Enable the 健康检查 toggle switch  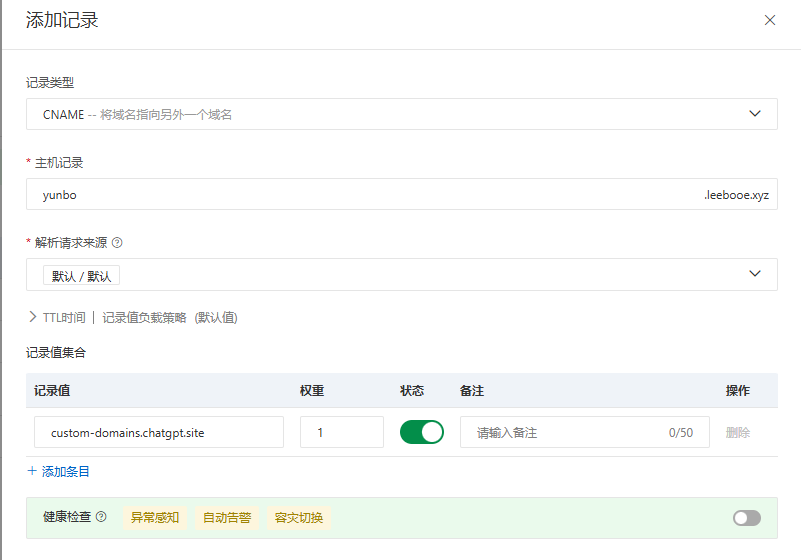(746, 518)
